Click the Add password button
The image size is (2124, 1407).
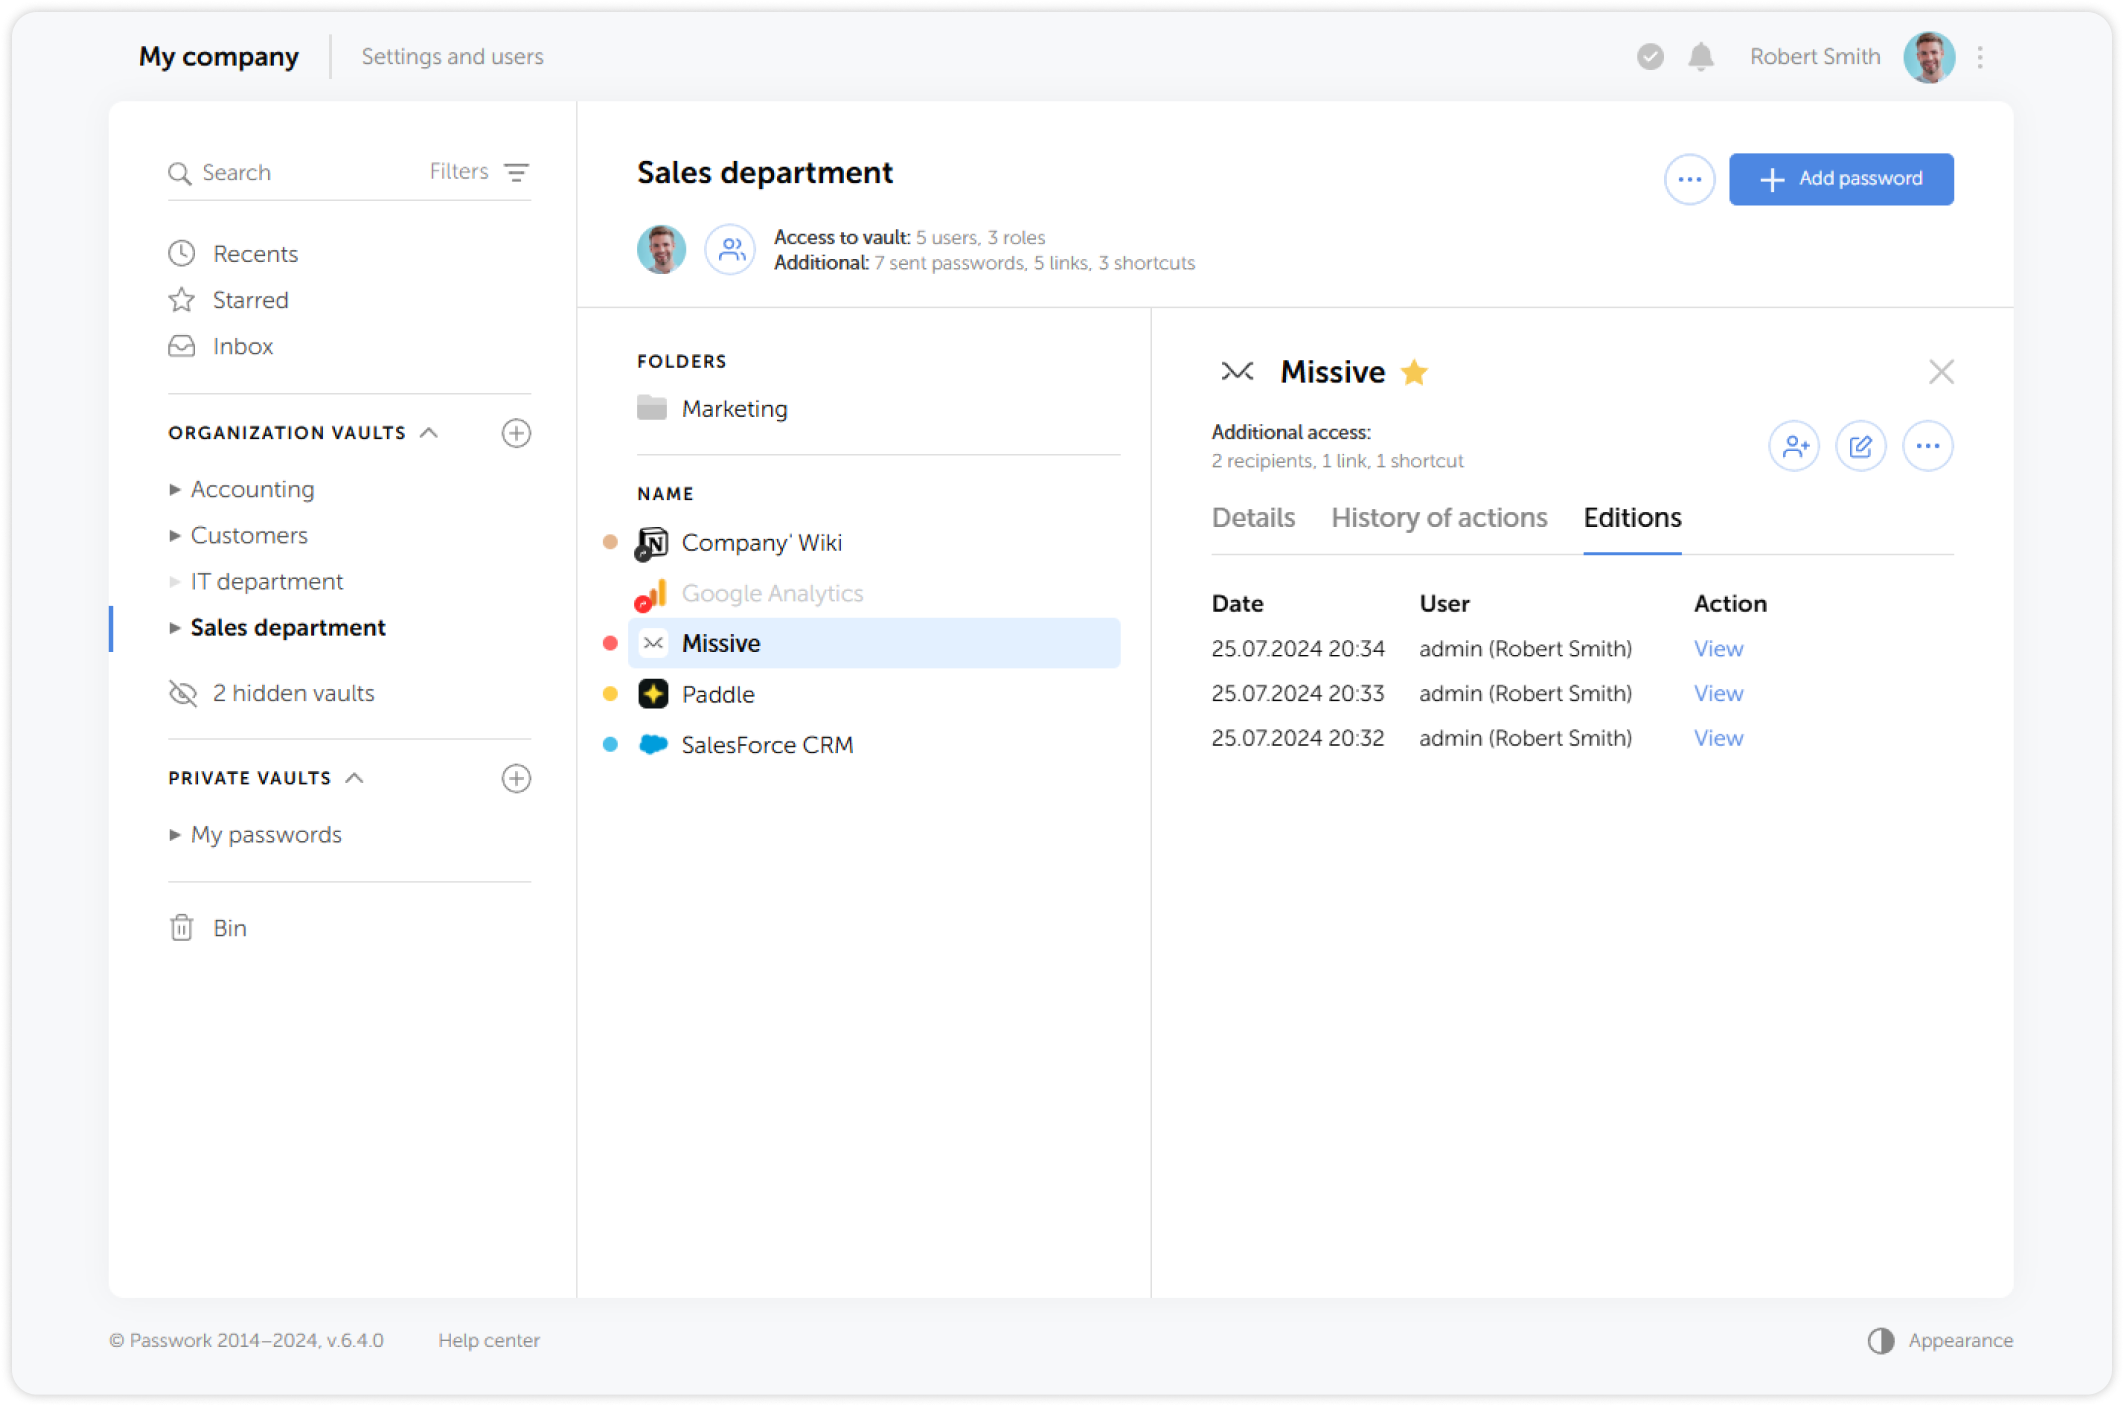coord(1841,179)
